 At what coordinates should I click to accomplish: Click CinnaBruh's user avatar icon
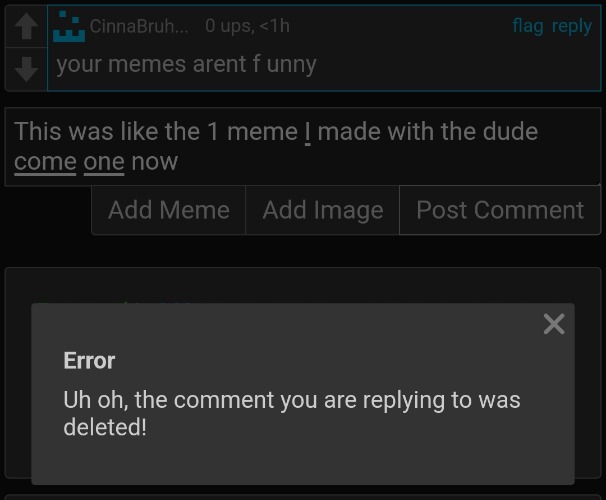coord(69,28)
